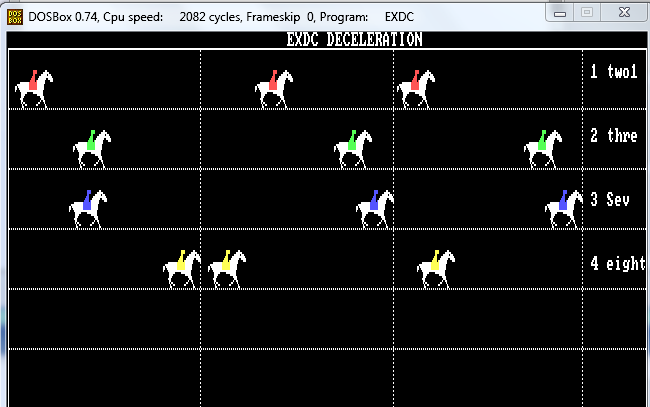This screenshot has width=650, height=407.
Task: Click the rightmost red-jockey horse in lane 1
Action: 416,89
